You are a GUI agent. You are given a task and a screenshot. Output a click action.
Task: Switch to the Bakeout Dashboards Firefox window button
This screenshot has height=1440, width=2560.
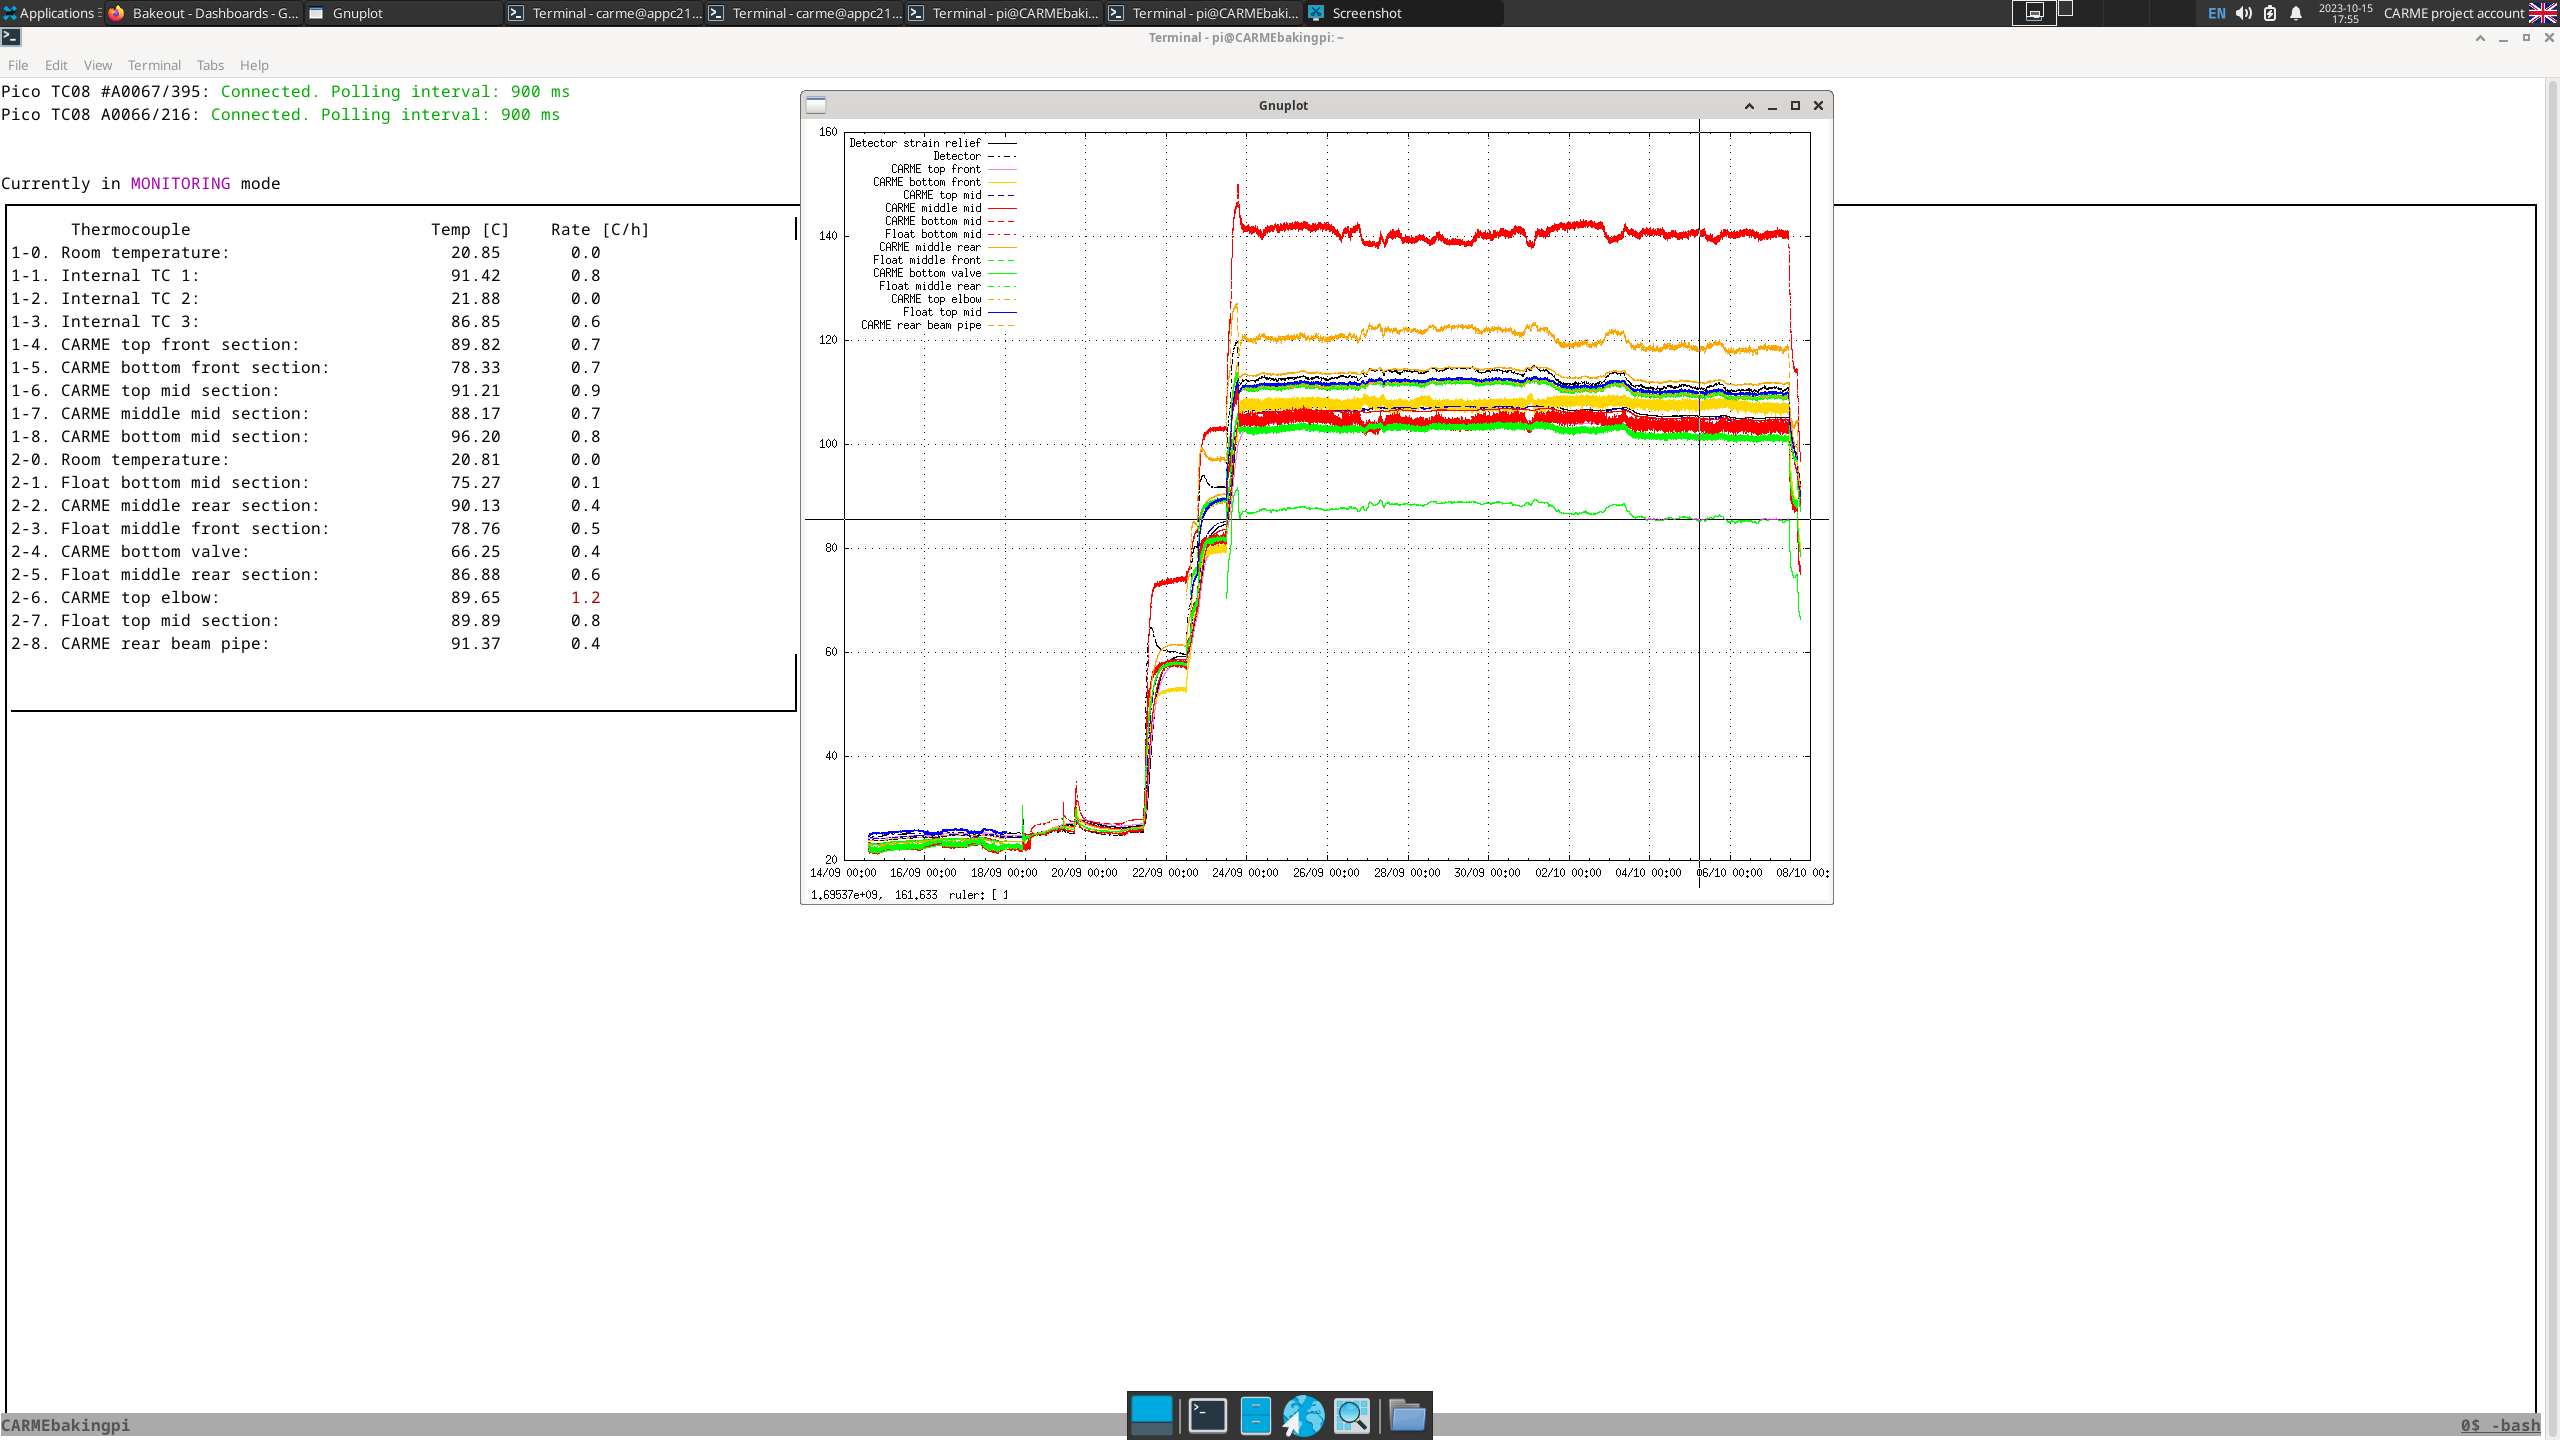[204, 13]
